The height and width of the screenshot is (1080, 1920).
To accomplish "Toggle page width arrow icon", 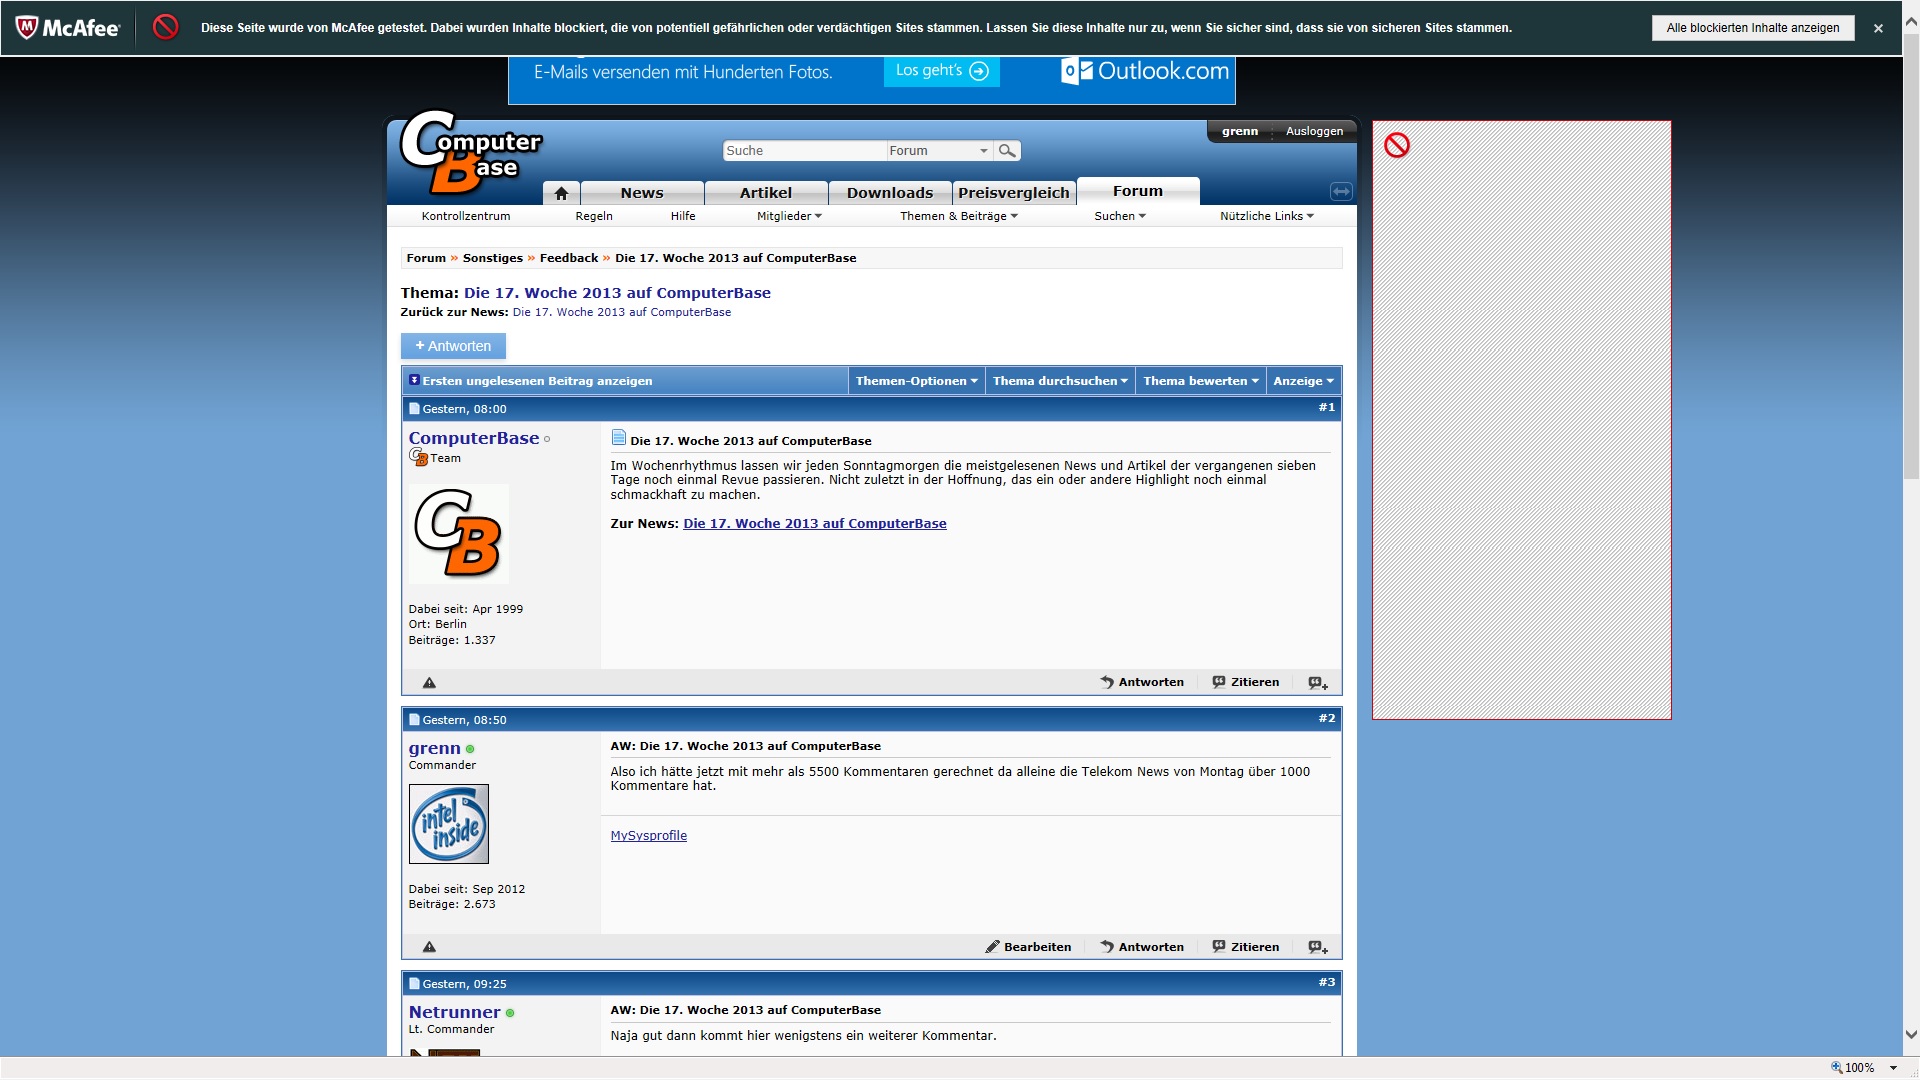I will pyautogui.click(x=1341, y=191).
